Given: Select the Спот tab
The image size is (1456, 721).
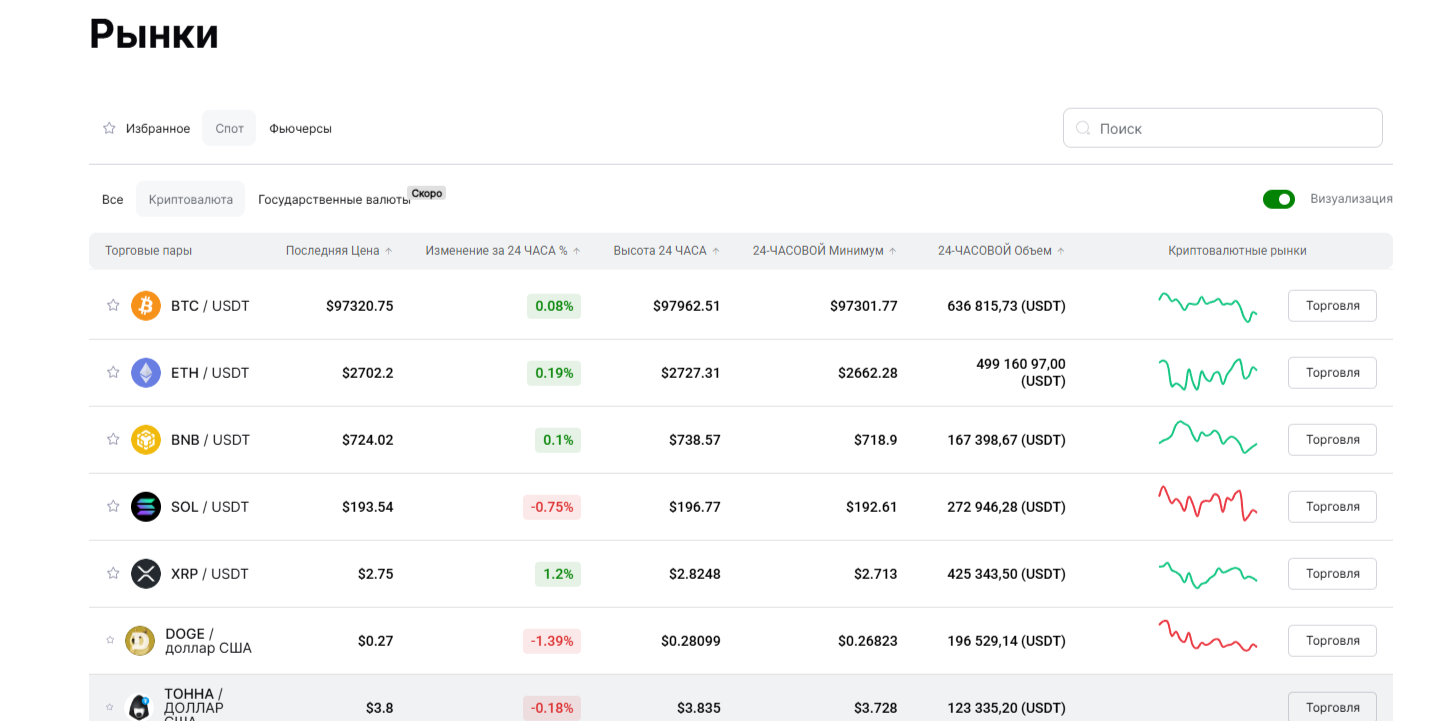Looking at the screenshot, I should point(229,128).
